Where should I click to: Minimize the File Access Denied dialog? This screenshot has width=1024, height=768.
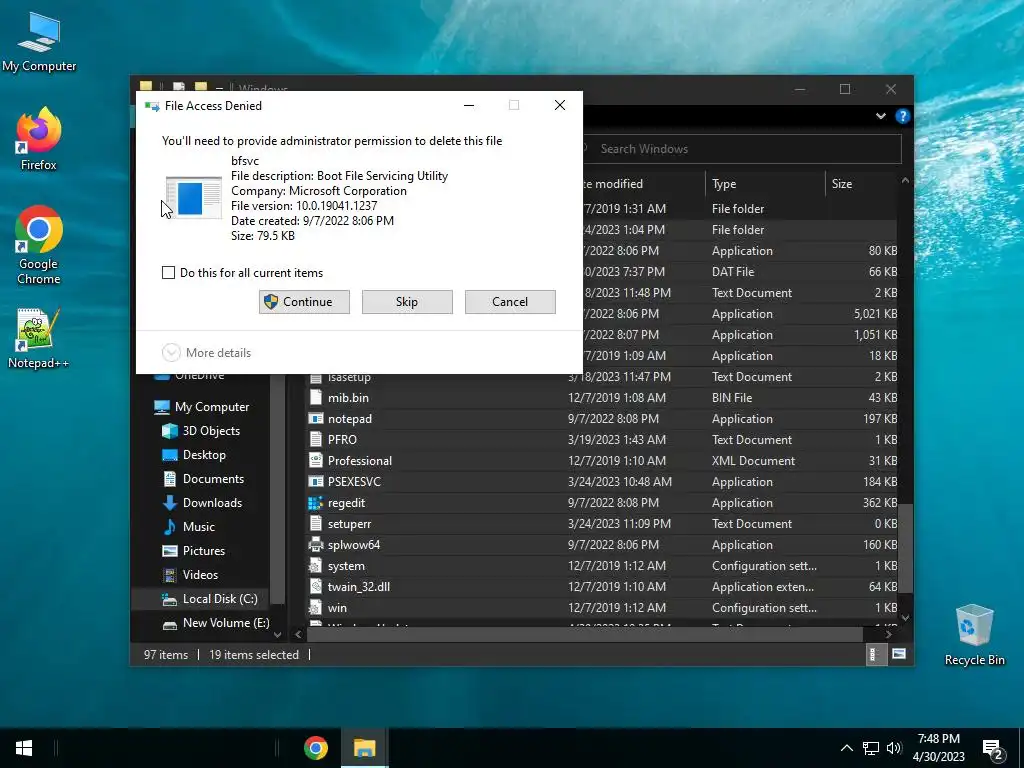pos(469,105)
